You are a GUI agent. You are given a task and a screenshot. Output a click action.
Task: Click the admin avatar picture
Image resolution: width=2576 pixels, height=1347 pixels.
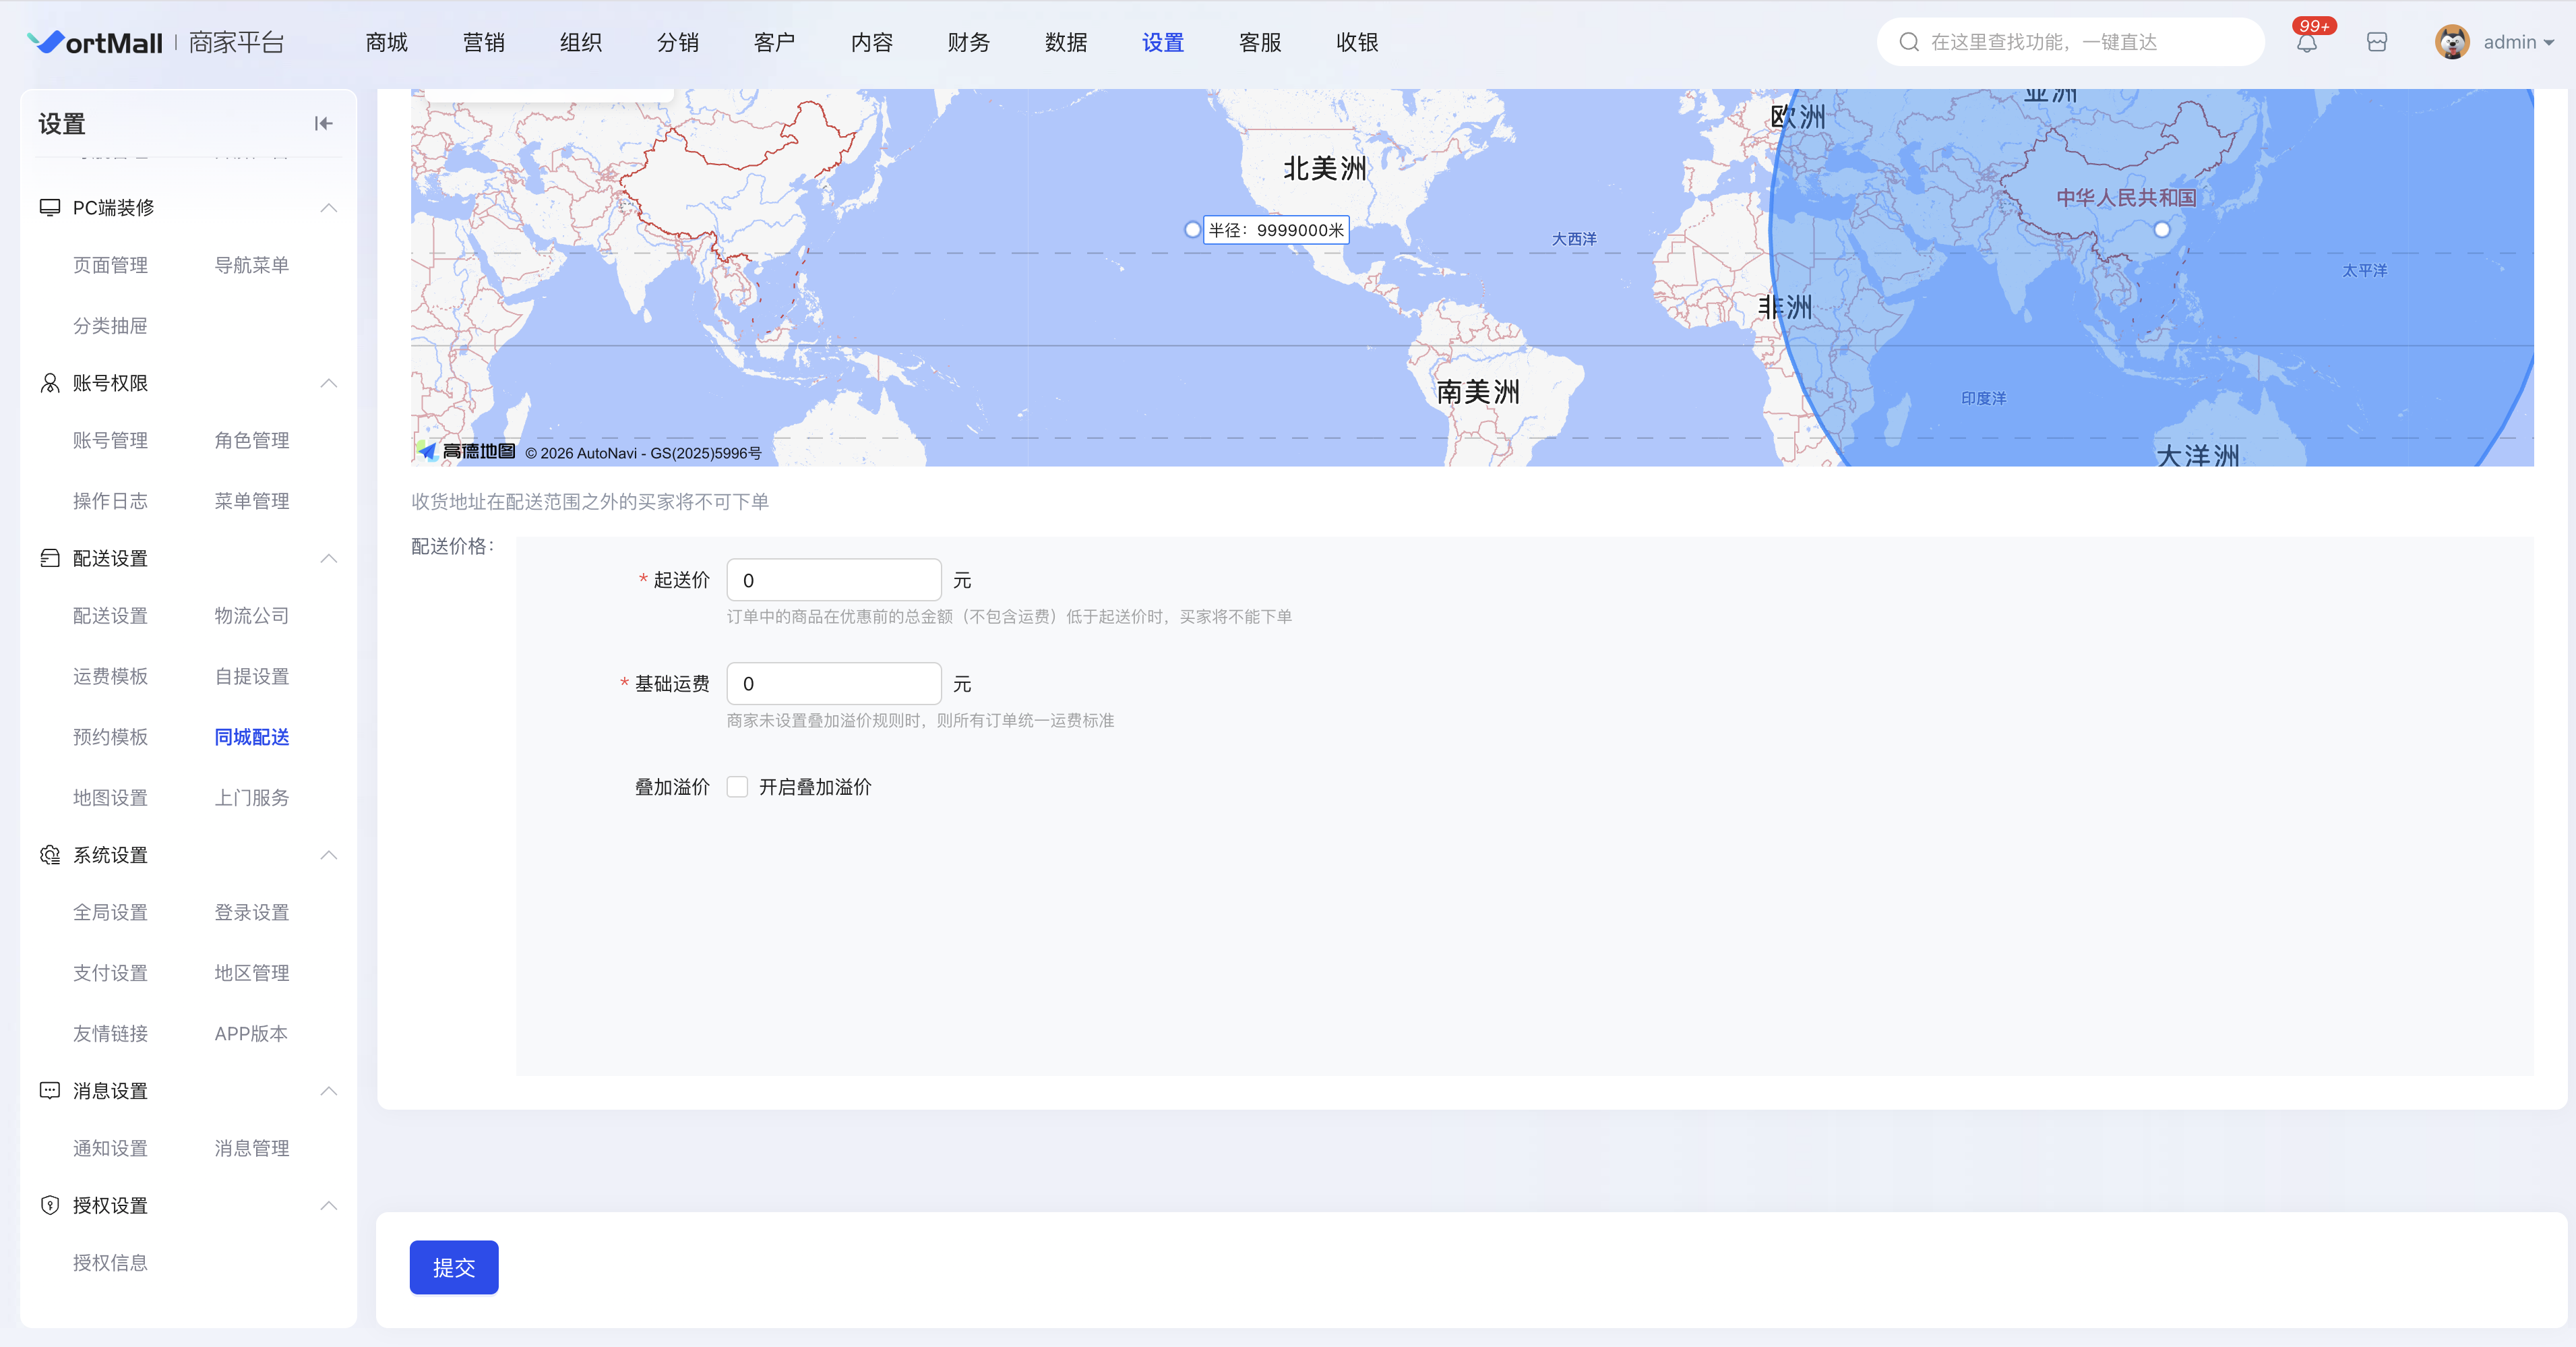click(2451, 42)
